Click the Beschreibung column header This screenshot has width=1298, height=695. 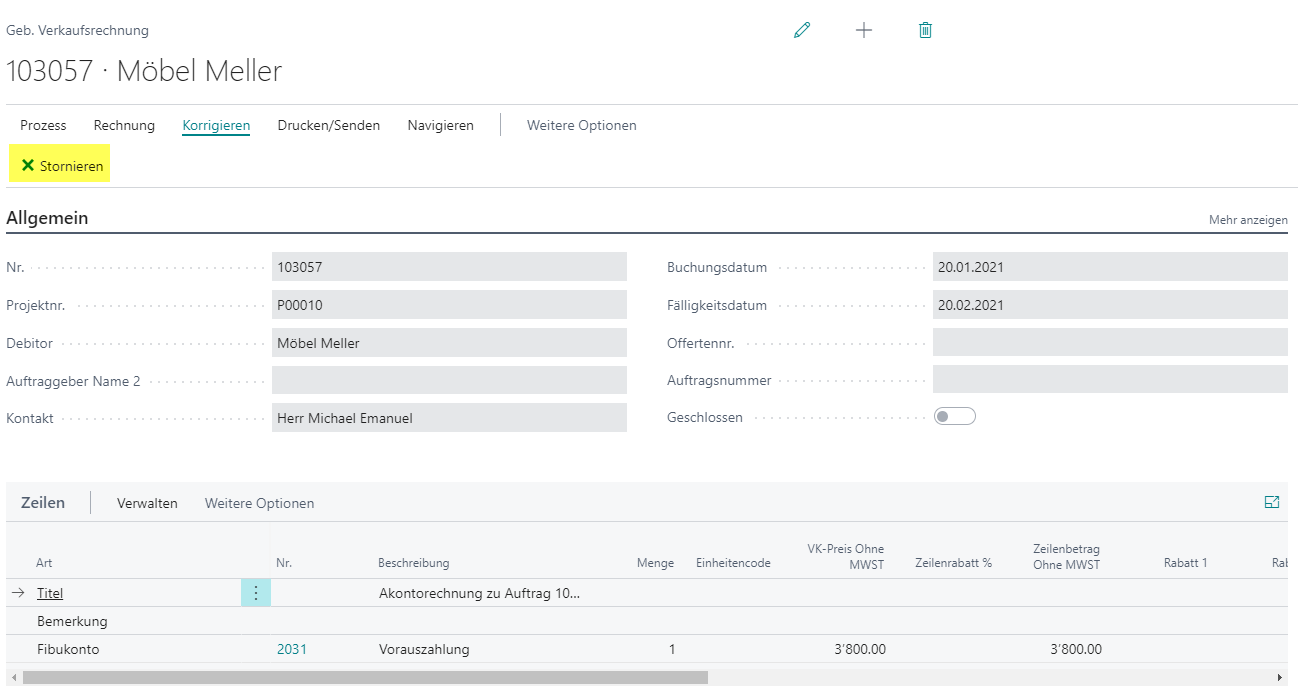point(414,563)
